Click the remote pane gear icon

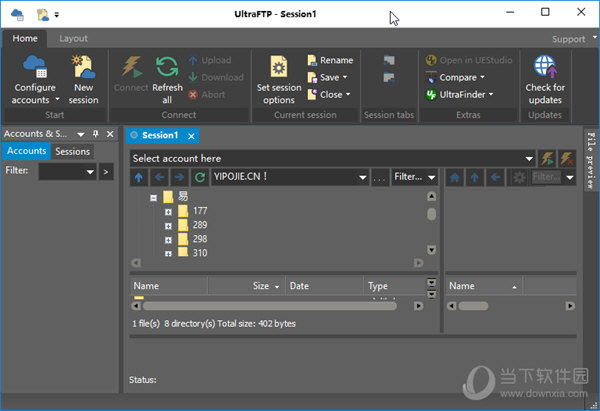(x=519, y=177)
